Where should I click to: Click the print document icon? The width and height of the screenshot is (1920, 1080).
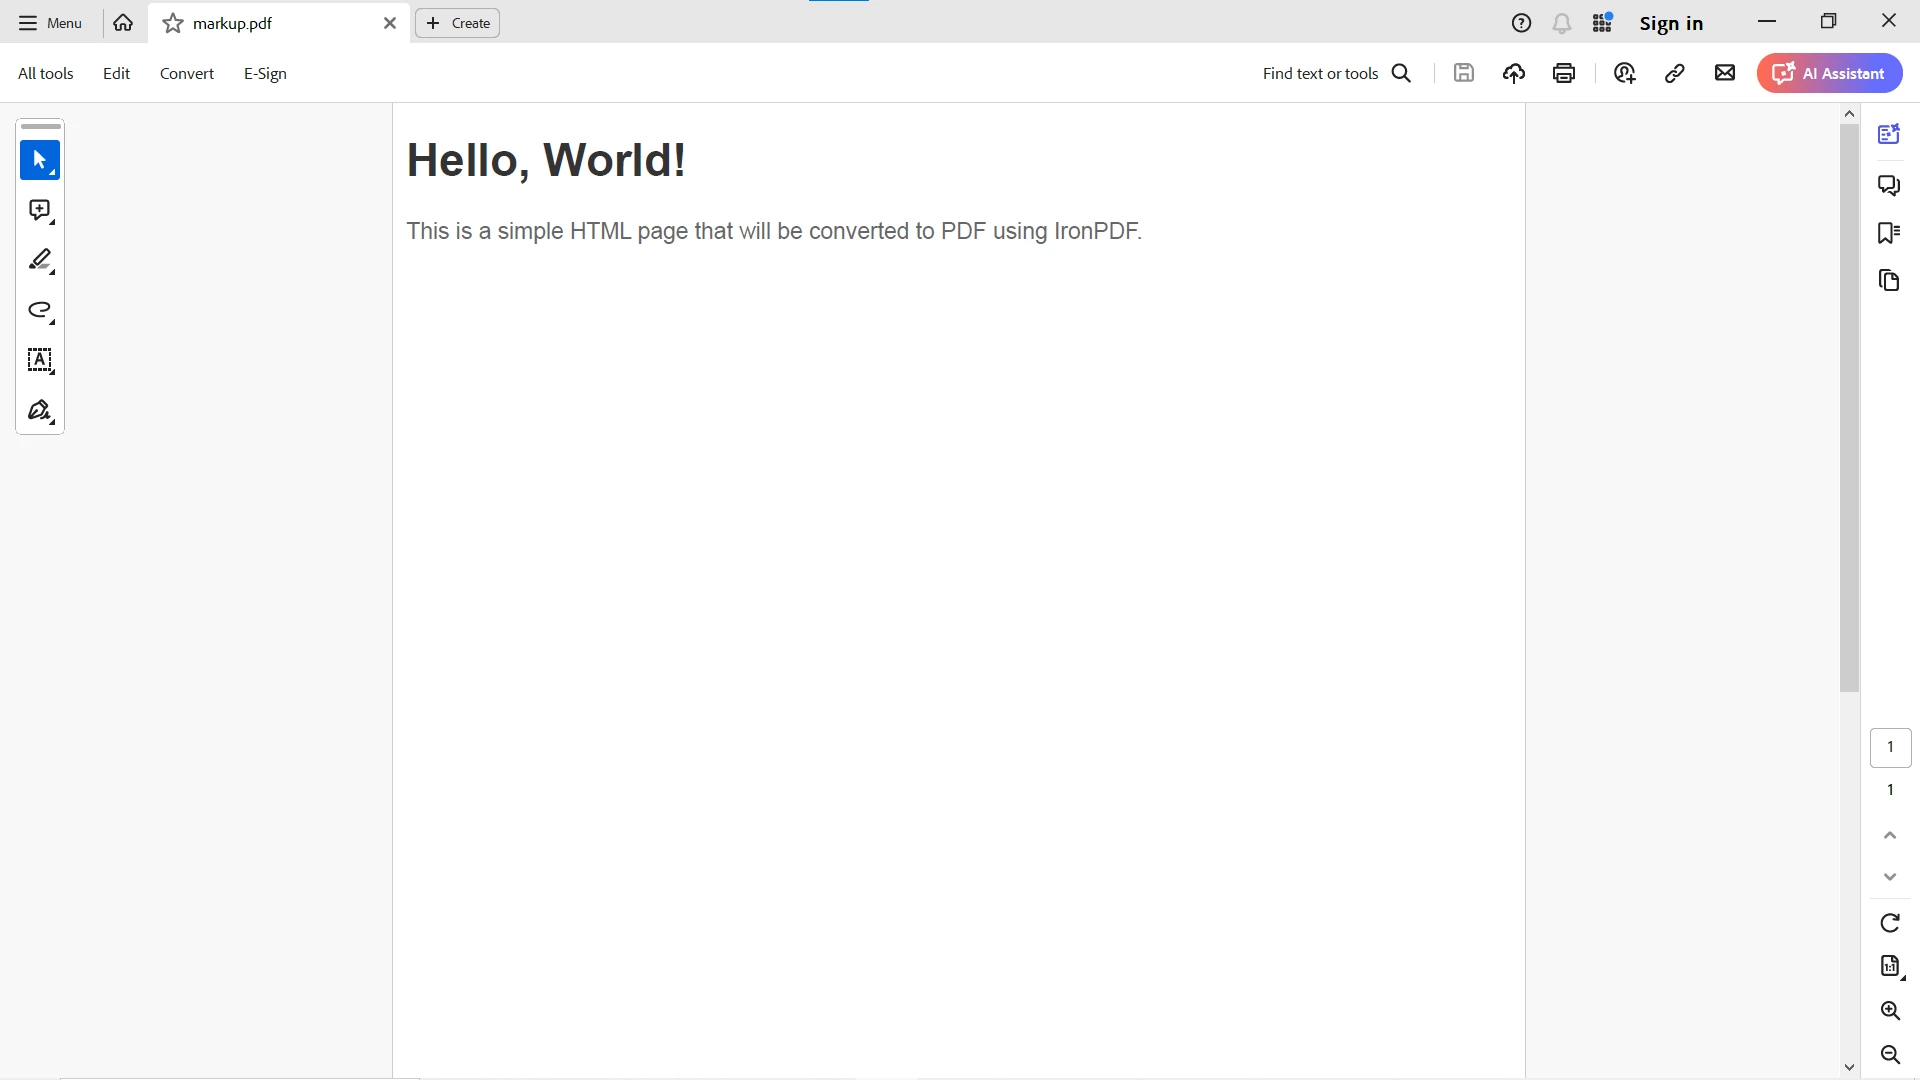coord(1564,73)
